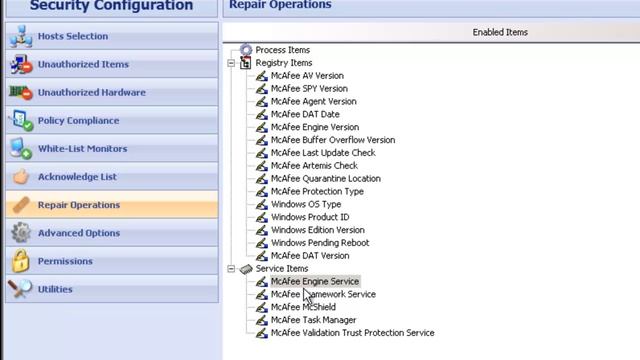This screenshot has height=360, width=640.
Task: Click the icon beside McAfee Last Update Check
Action: tap(262, 153)
